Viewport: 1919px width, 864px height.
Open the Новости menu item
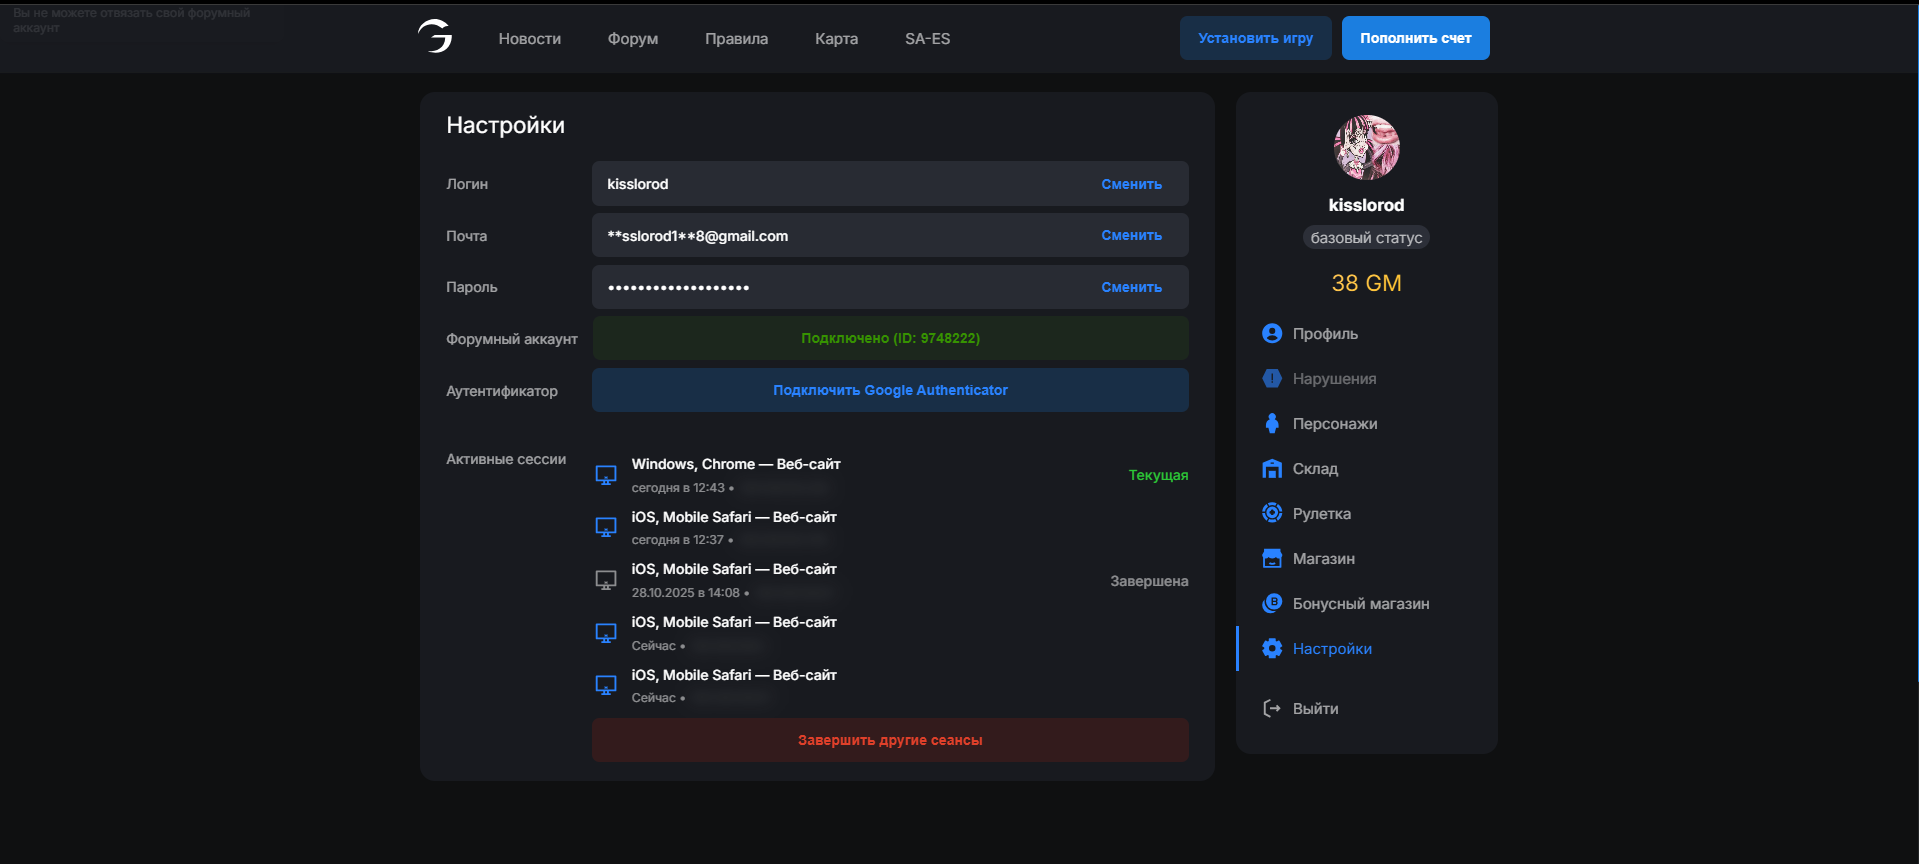pyautogui.click(x=529, y=39)
